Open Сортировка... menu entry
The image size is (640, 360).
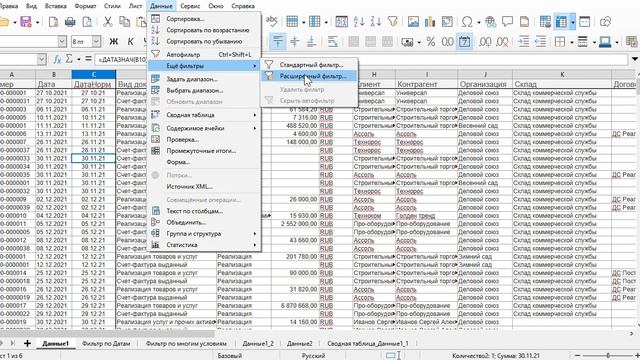point(204,19)
